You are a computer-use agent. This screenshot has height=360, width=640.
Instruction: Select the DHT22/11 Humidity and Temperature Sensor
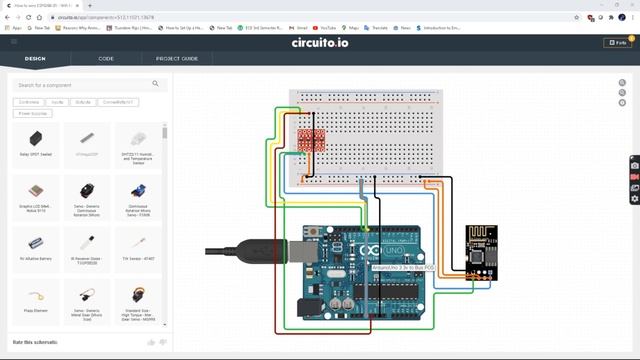[x=138, y=145]
